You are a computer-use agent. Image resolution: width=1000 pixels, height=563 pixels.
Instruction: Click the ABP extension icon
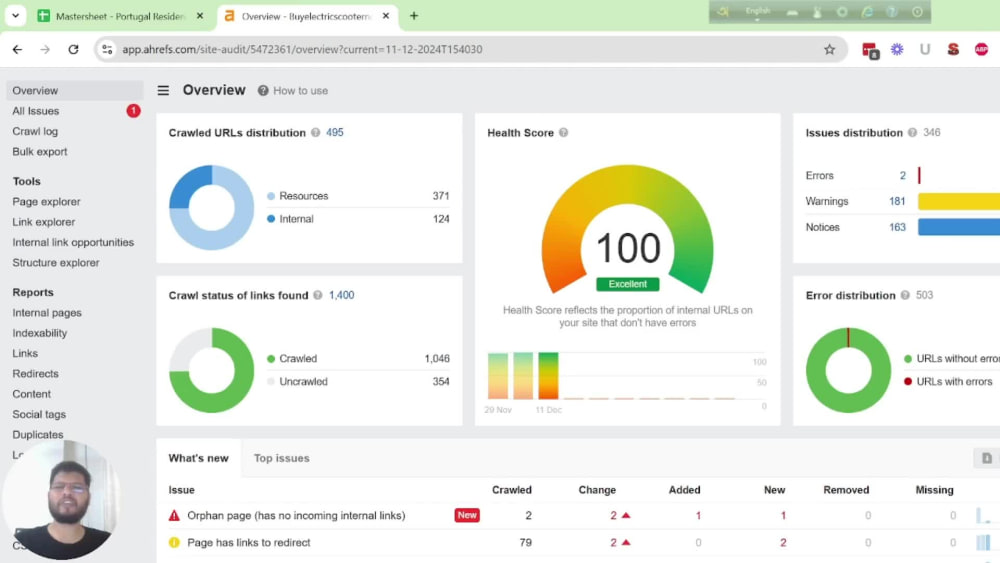click(982, 49)
